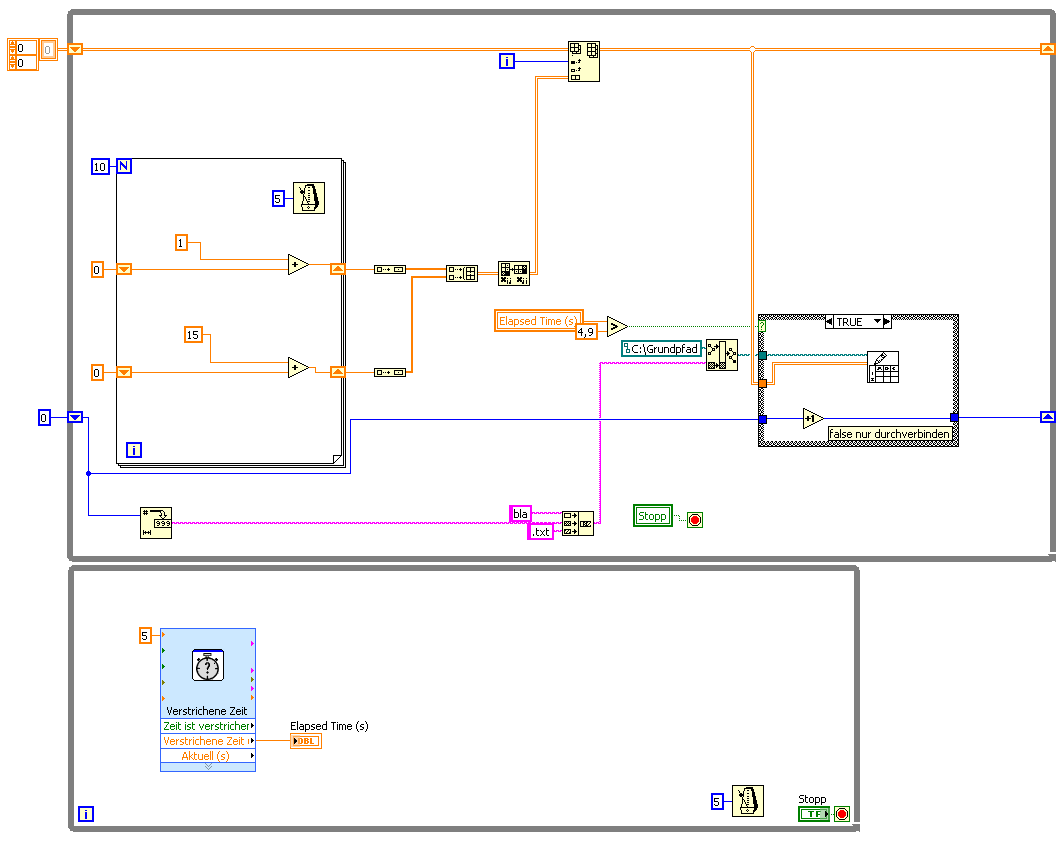Select the orange constant 1
This screenshot has width=1064, height=845.
point(181,243)
